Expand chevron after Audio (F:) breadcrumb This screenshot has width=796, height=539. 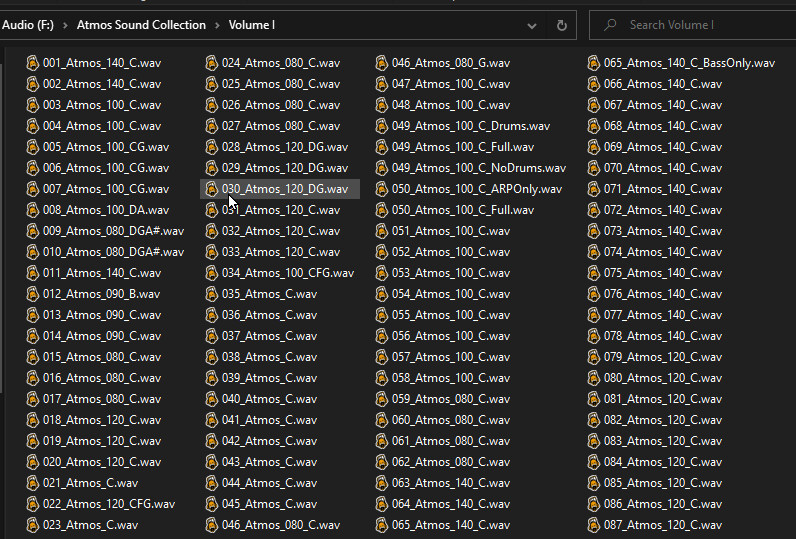[x=65, y=25]
